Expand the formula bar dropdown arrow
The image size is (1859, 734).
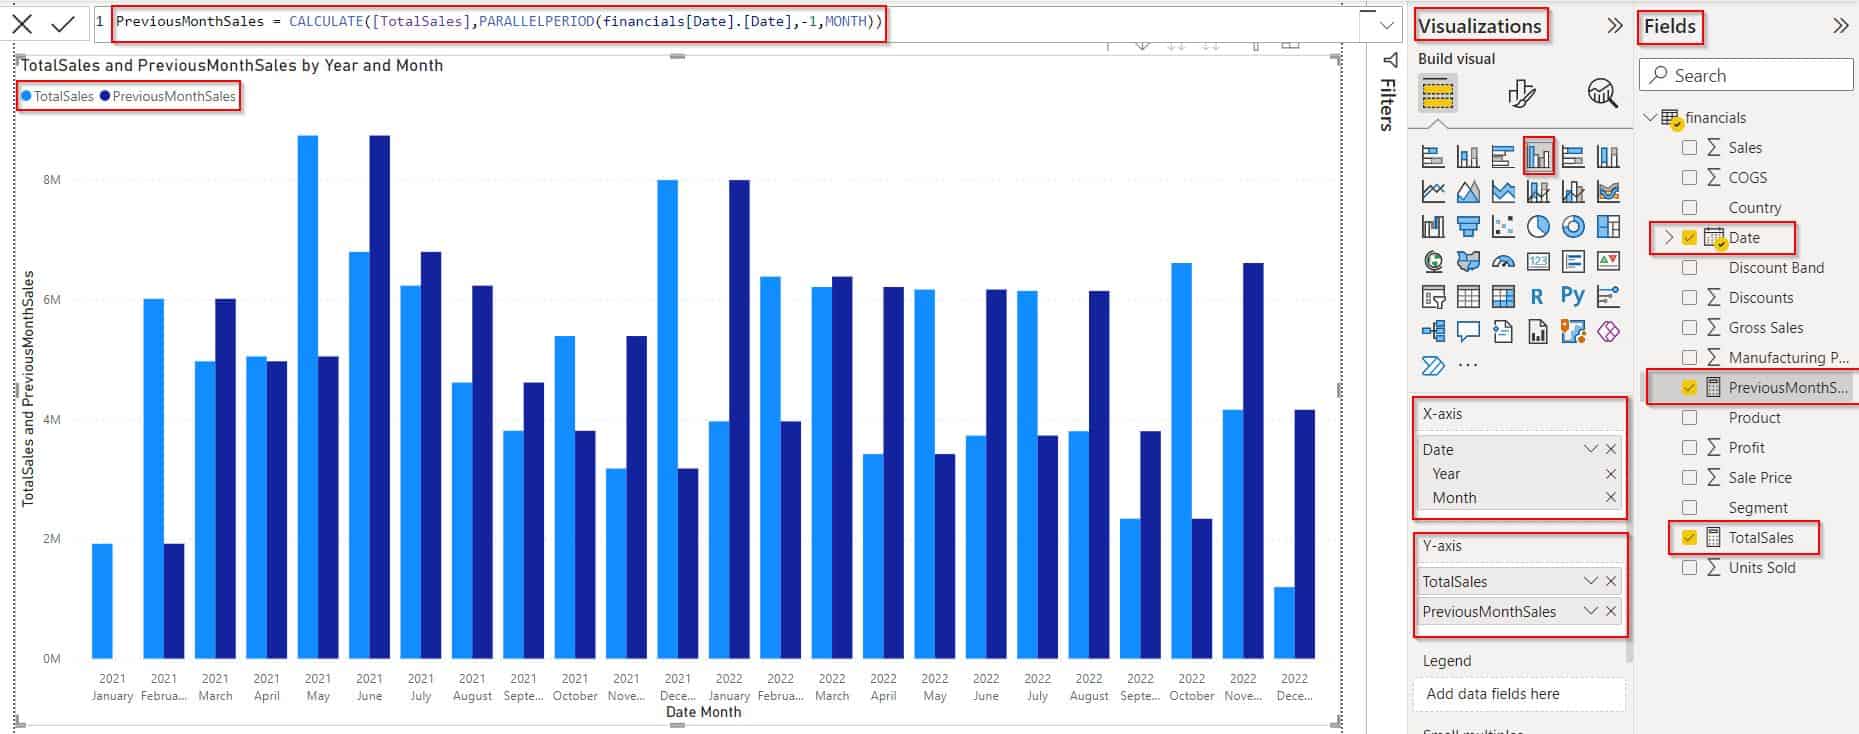click(x=1387, y=25)
